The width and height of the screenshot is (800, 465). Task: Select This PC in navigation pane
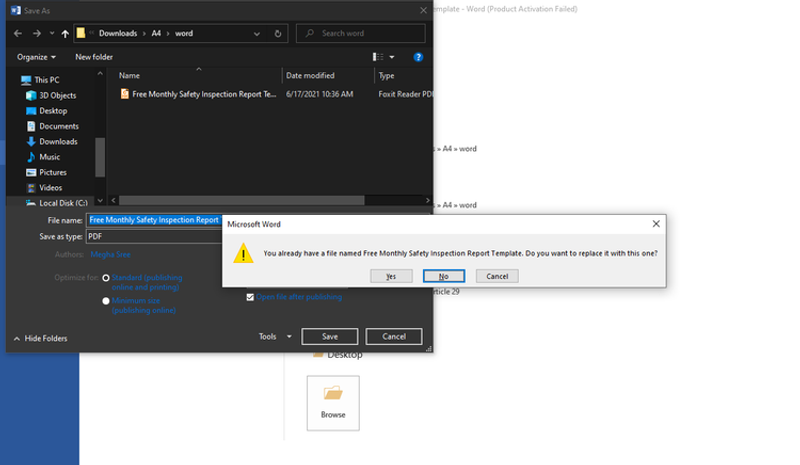[46, 80]
